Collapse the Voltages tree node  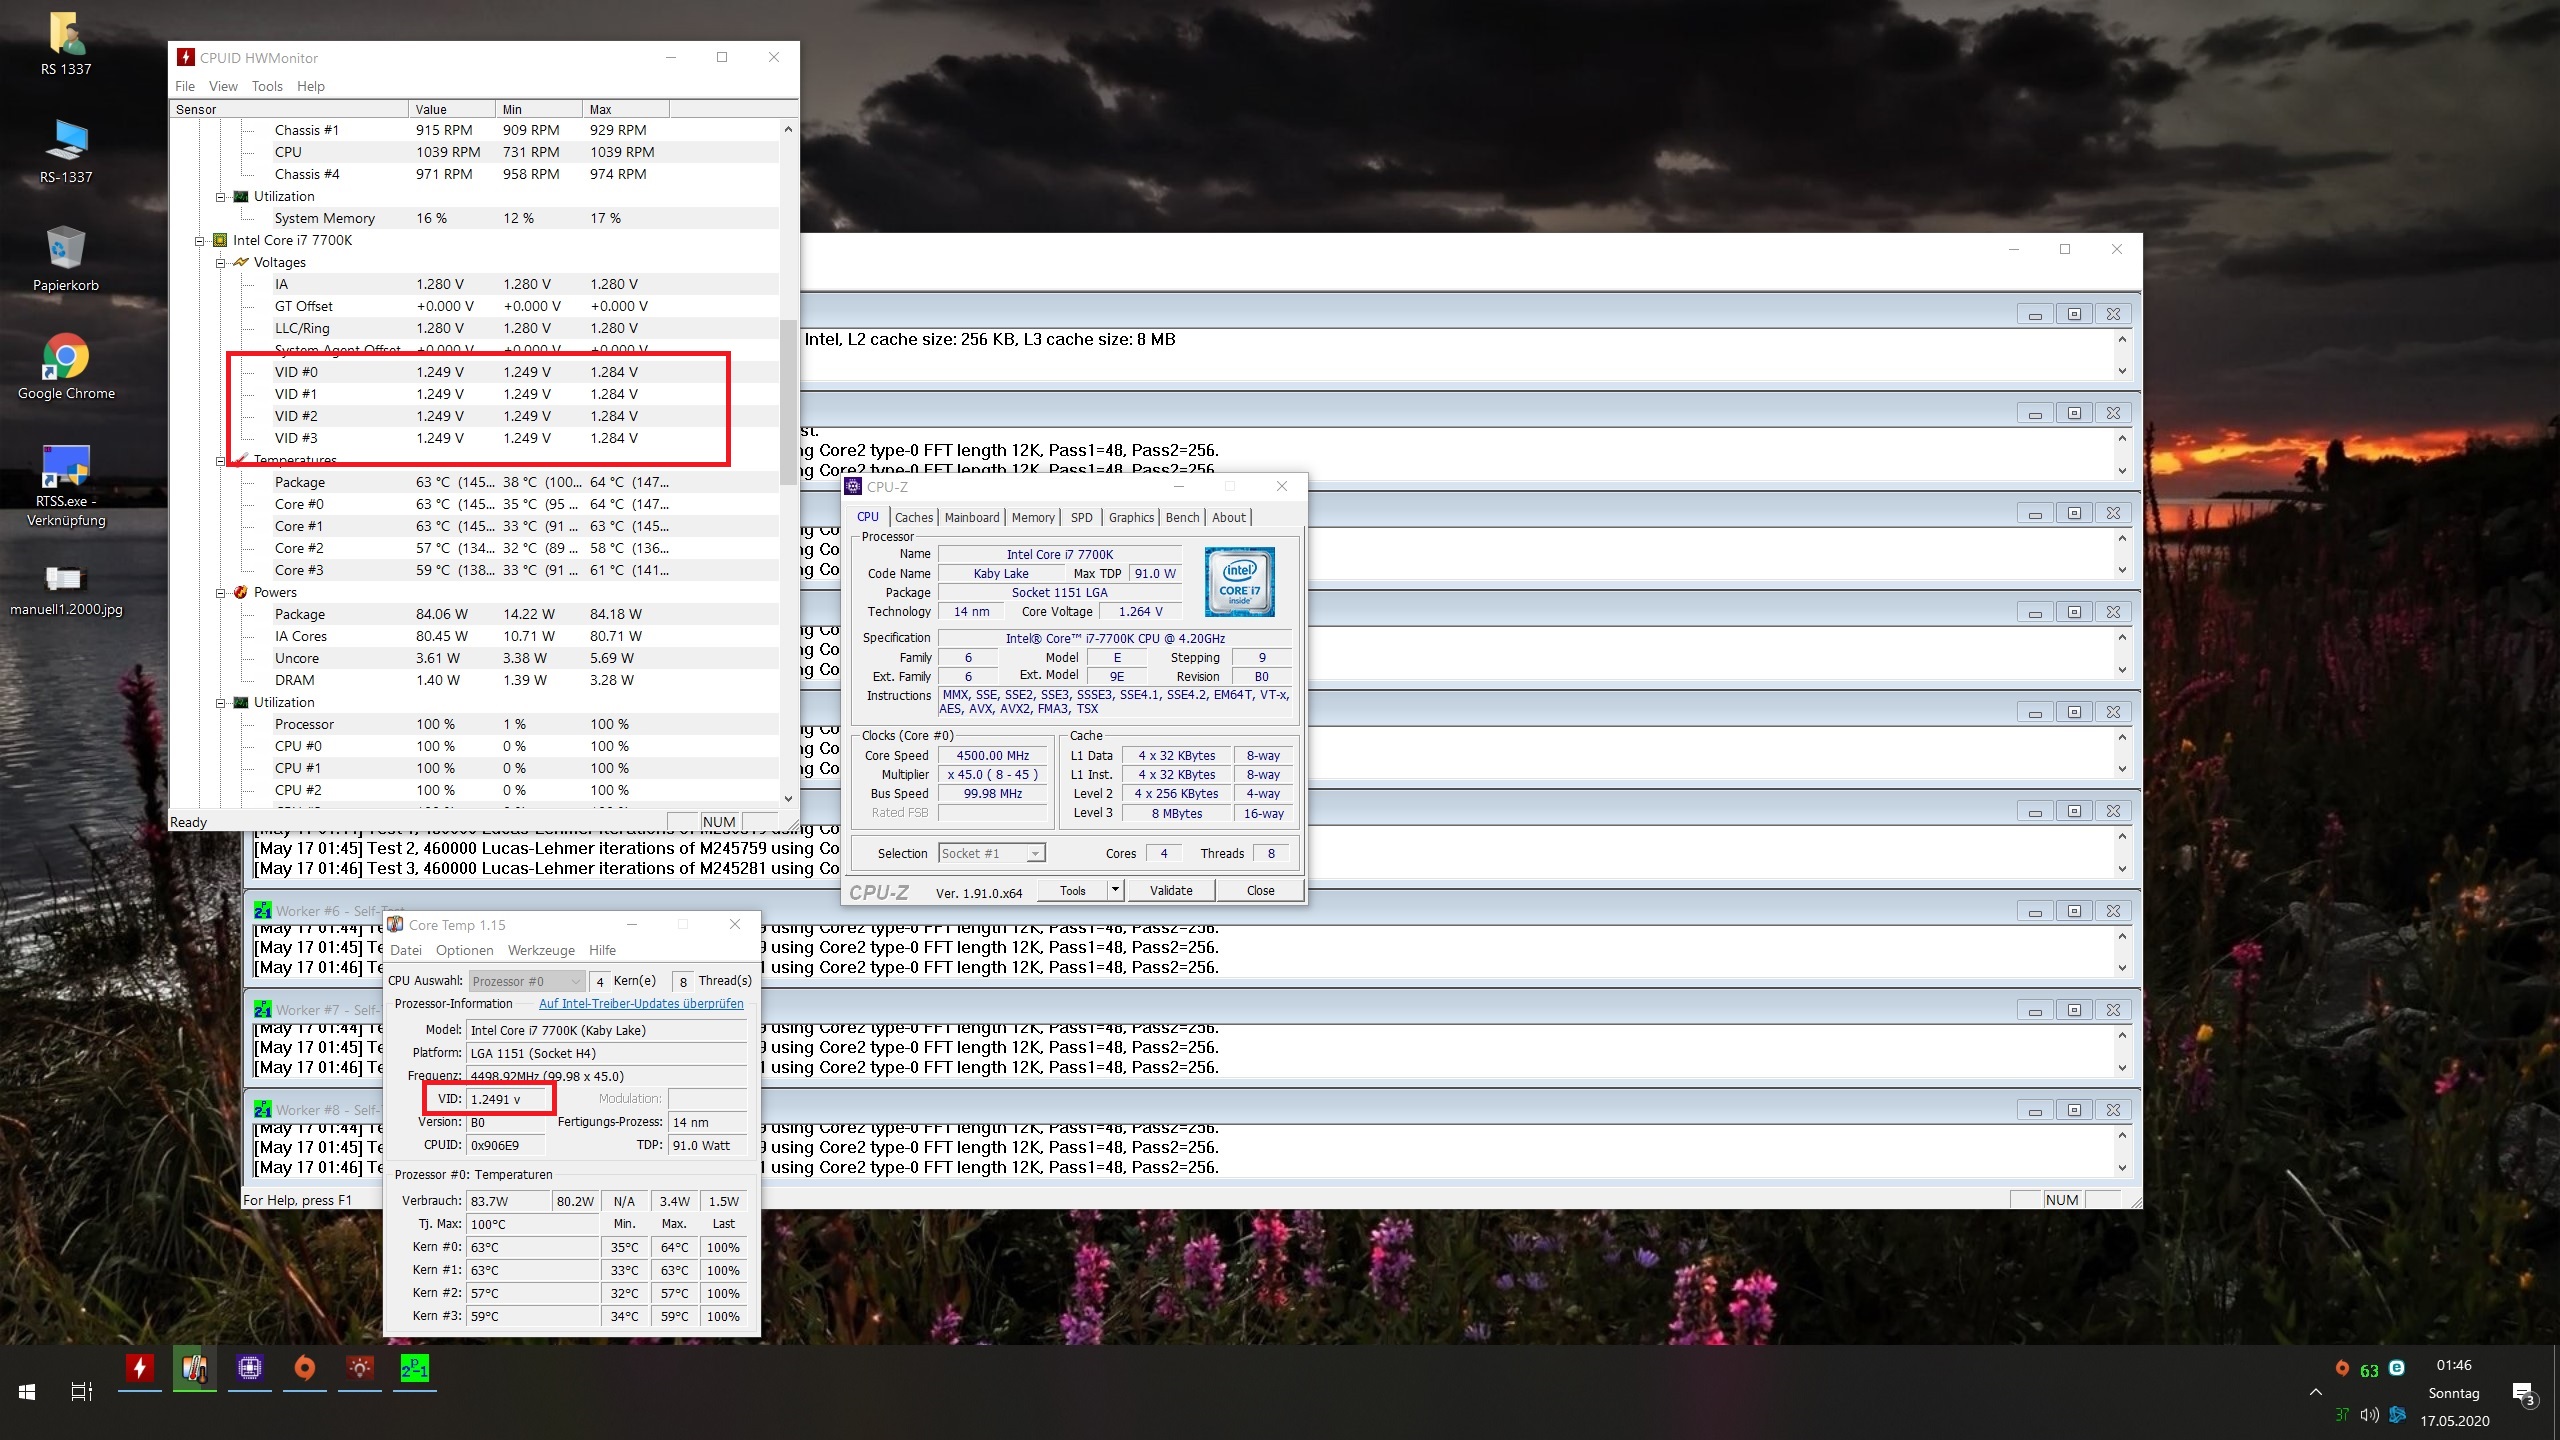click(x=221, y=263)
